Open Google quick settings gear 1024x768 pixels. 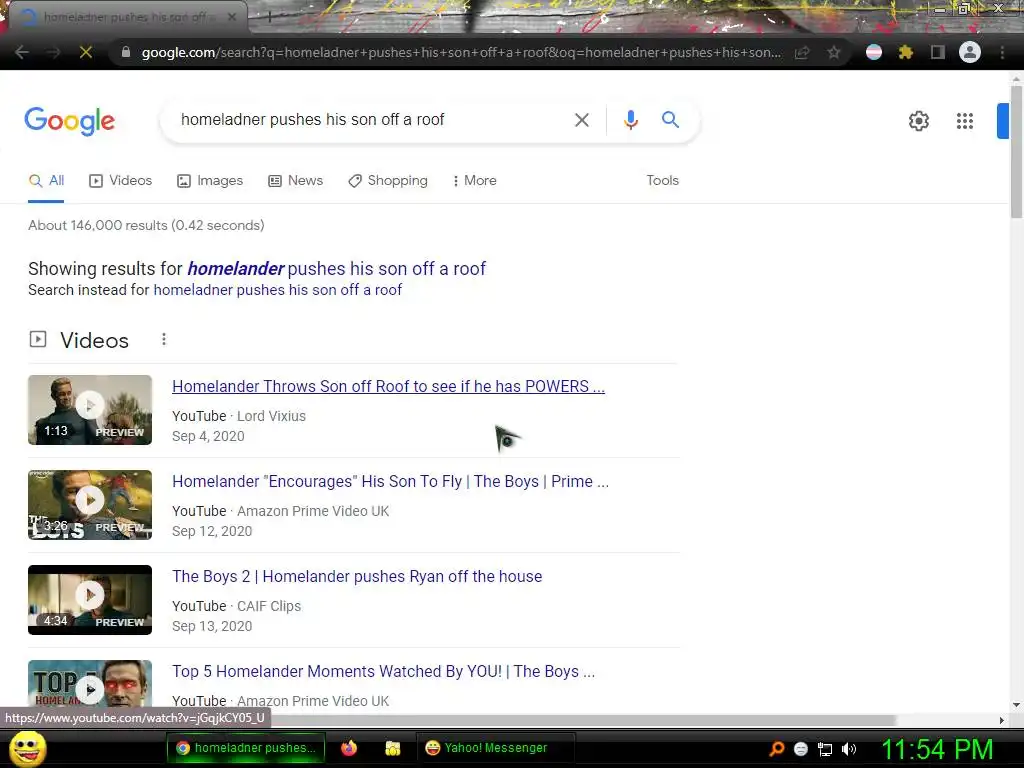(919, 121)
